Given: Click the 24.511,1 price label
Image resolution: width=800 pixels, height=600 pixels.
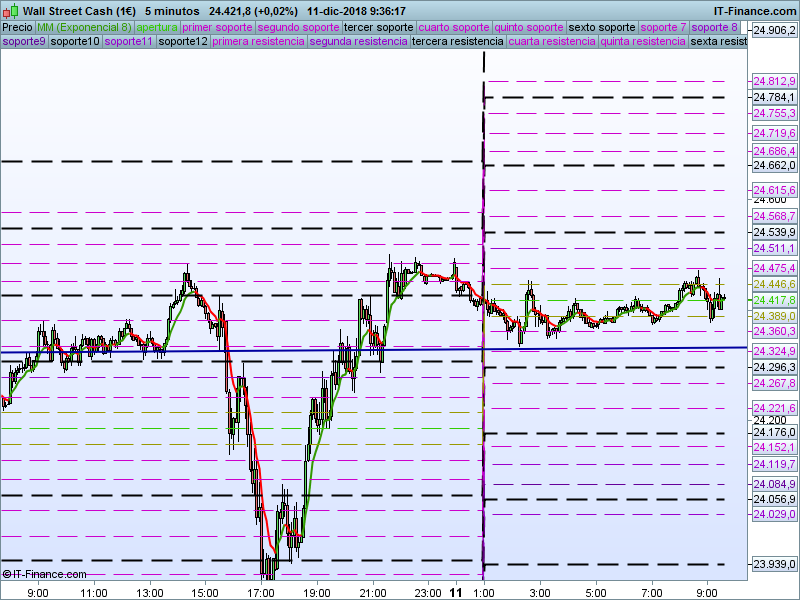Looking at the screenshot, I should [x=774, y=248].
